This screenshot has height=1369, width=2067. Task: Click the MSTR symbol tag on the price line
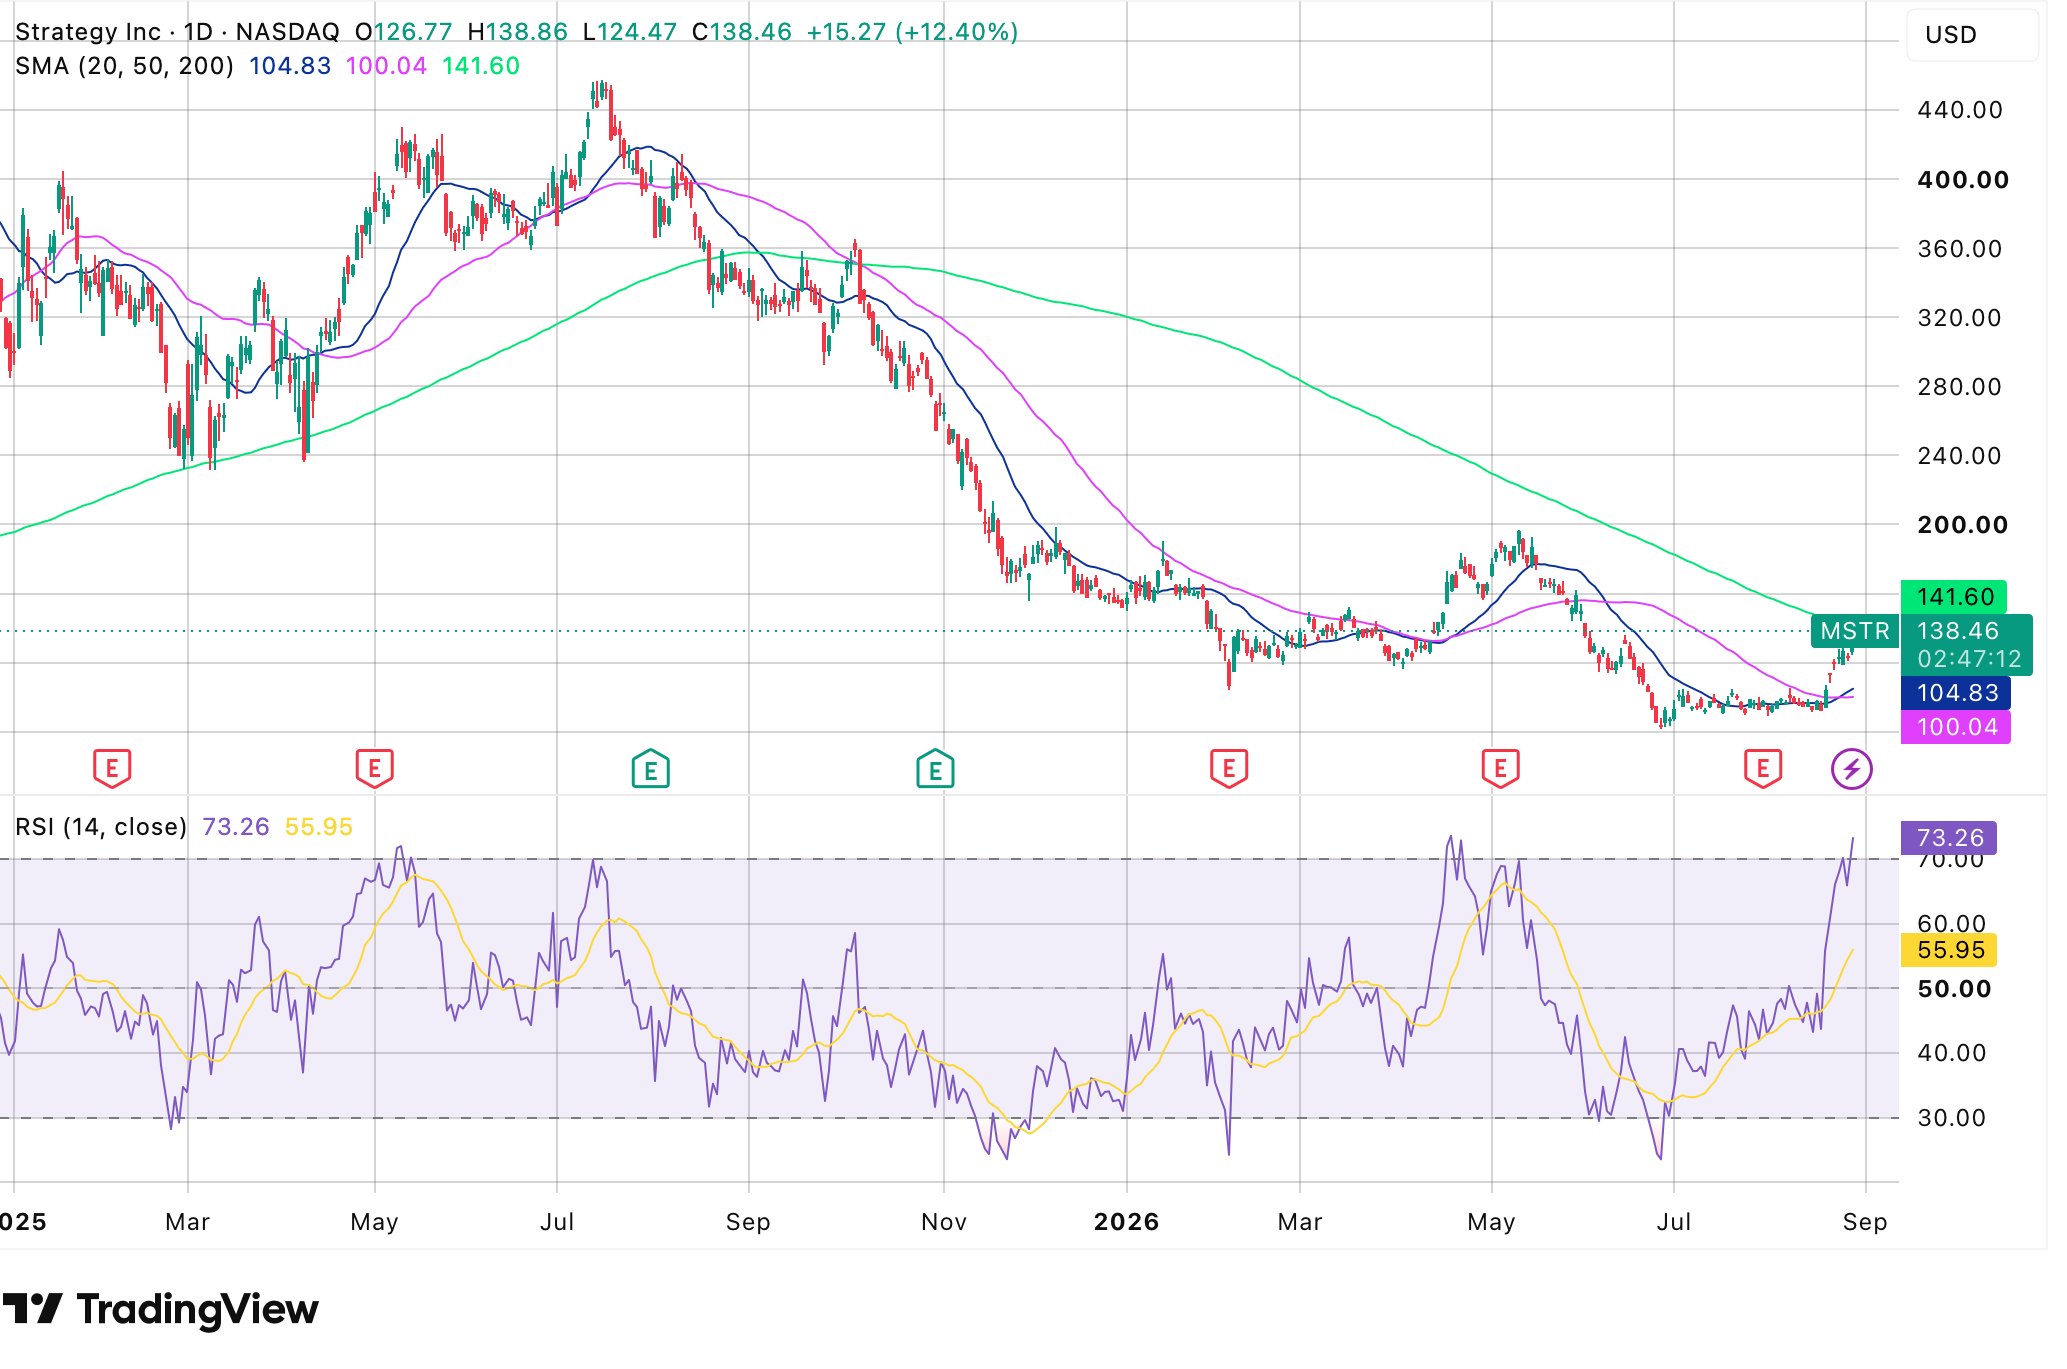[x=1855, y=631]
